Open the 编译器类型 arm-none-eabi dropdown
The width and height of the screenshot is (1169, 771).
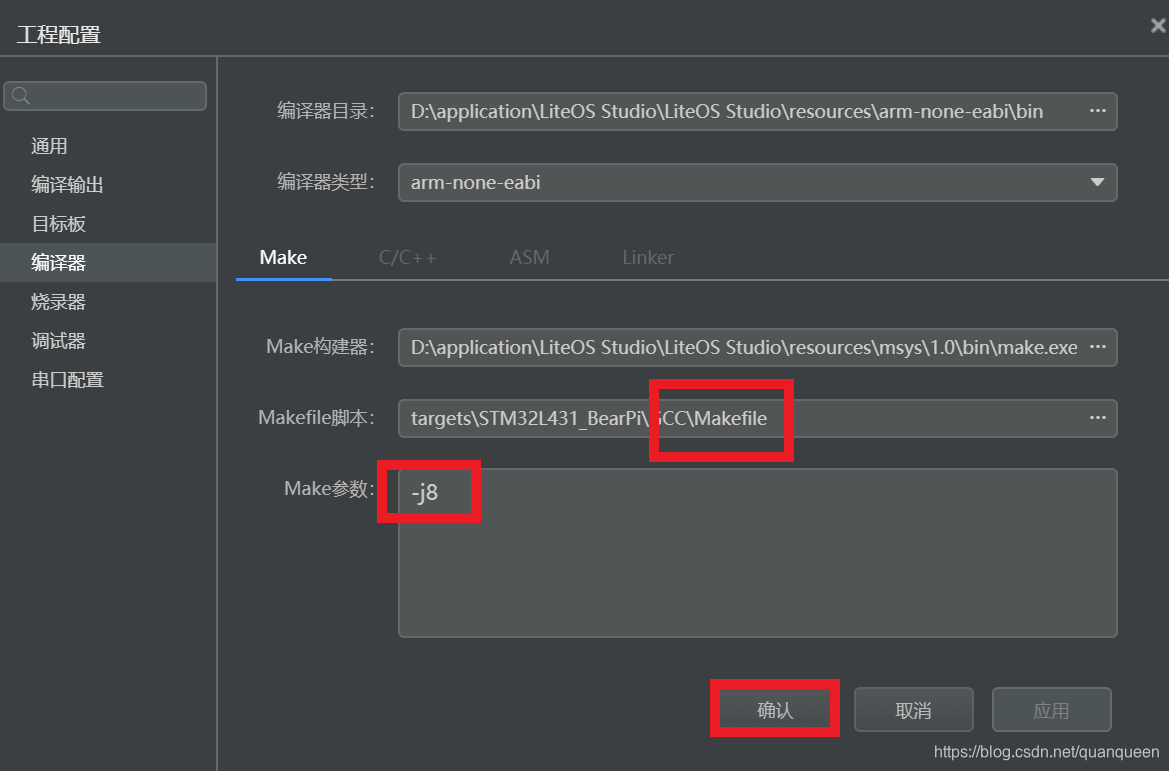coord(757,182)
